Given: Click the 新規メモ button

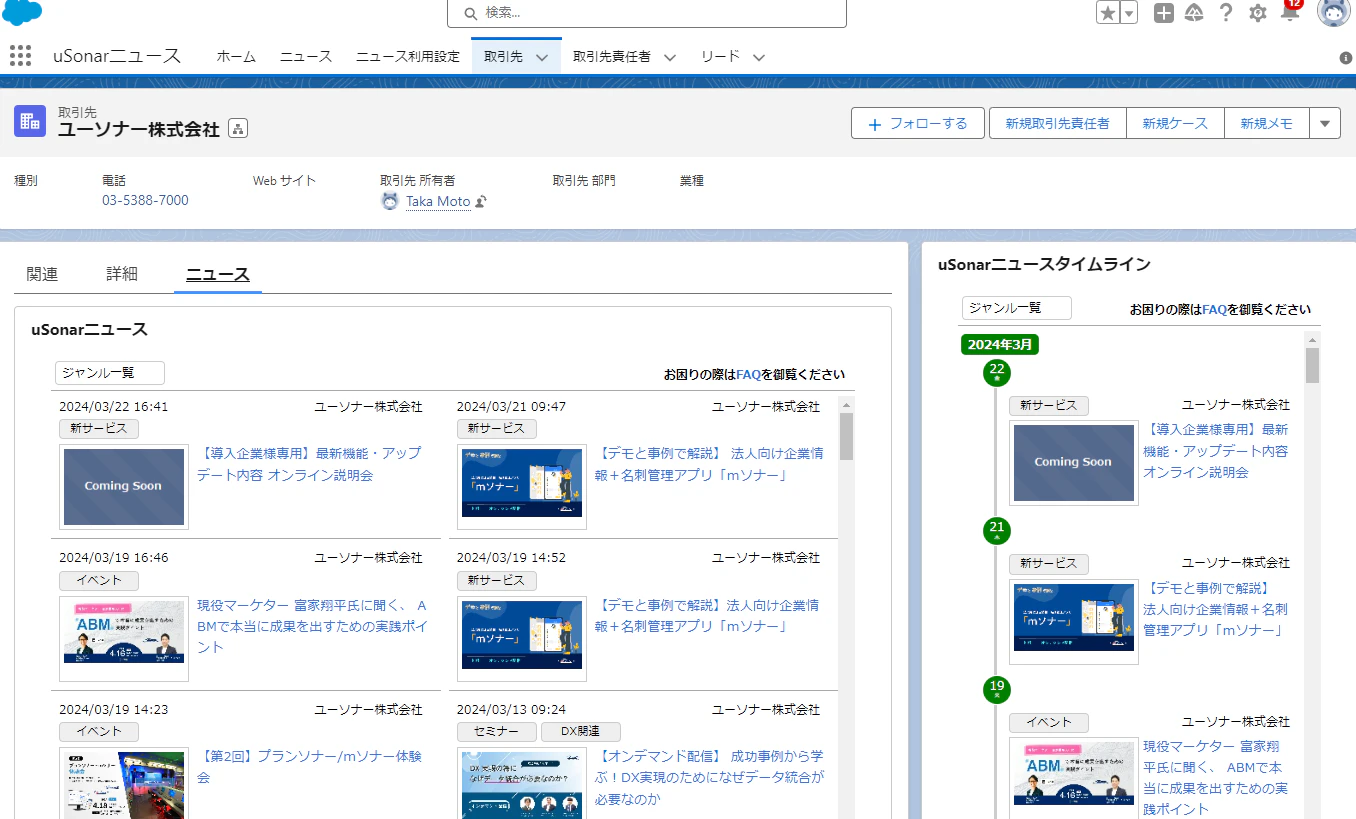Looking at the screenshot, I should click(1267, 124).
